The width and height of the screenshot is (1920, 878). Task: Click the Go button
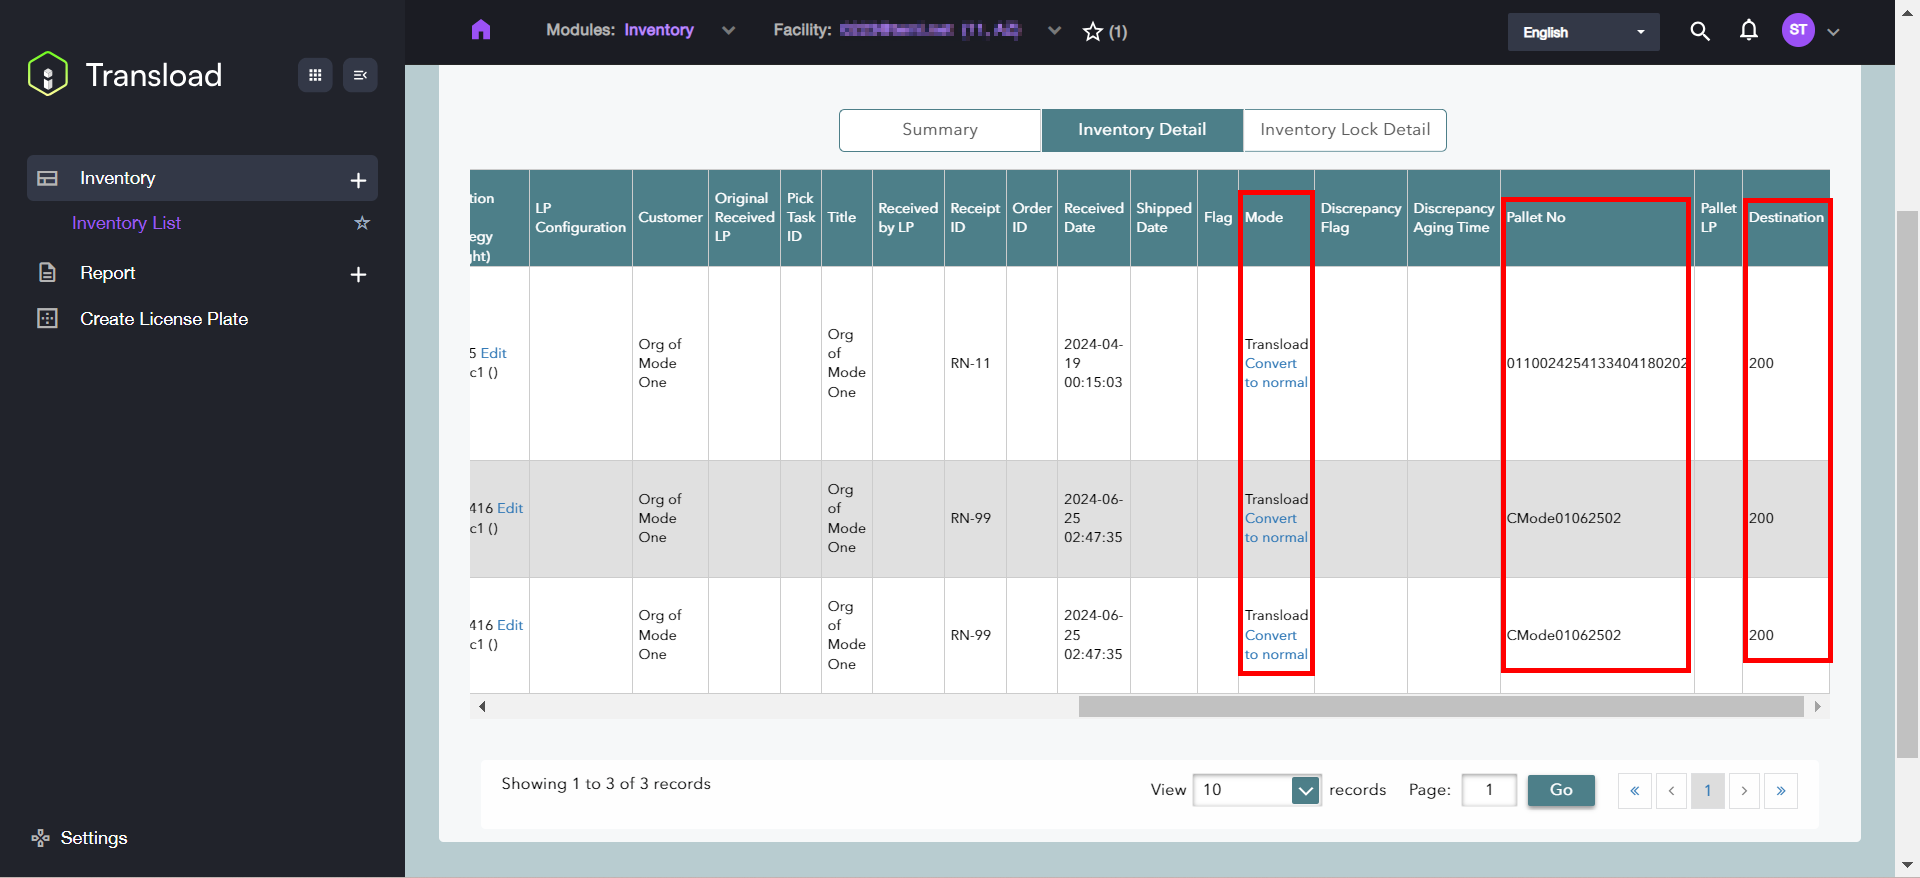[x=1560, y=790]
